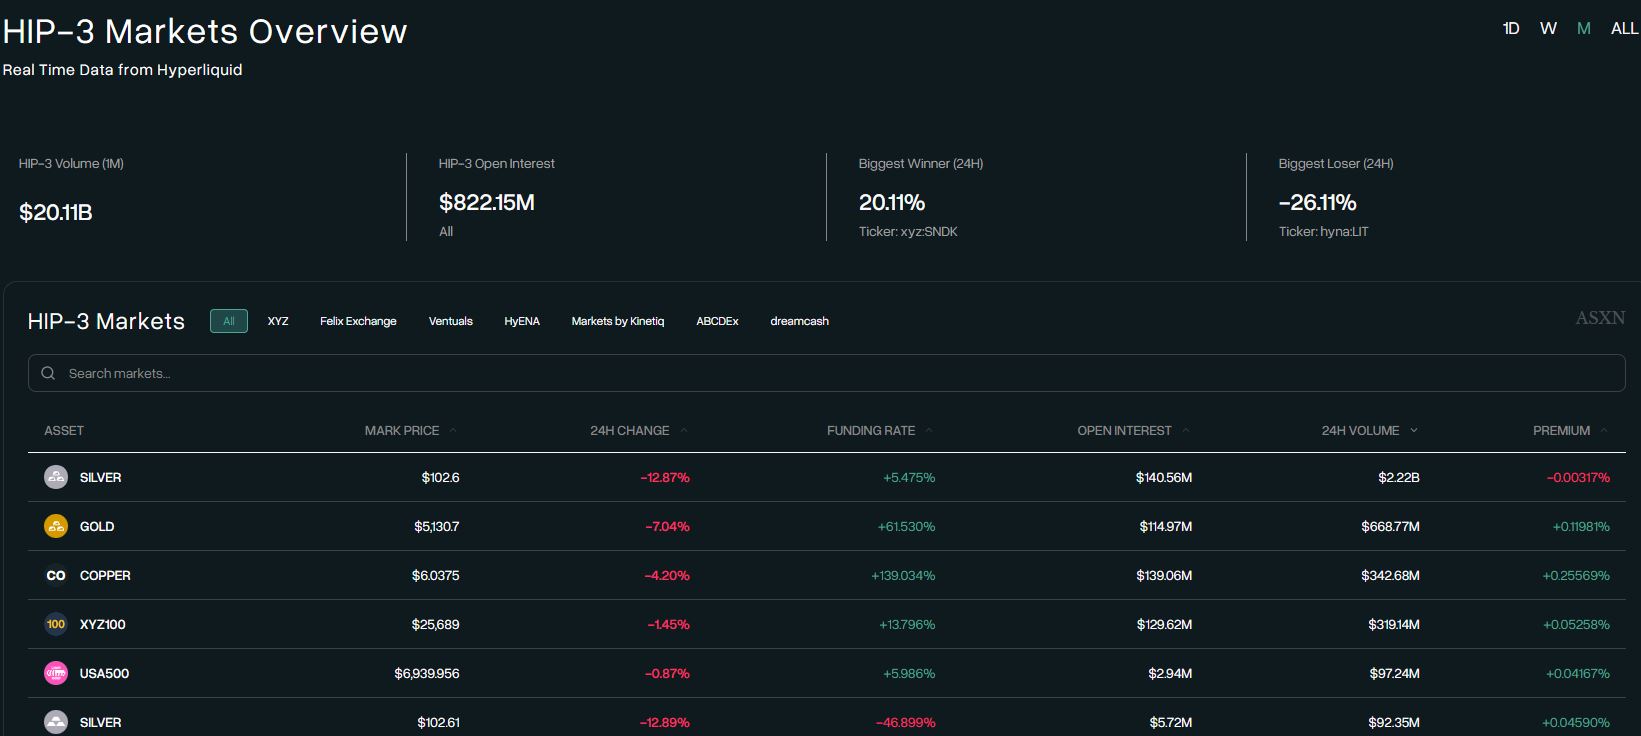Click the USA500 pink asset icon
Image resolution: width=1641 pixels, height=736 pixels.
coord(56,673)
